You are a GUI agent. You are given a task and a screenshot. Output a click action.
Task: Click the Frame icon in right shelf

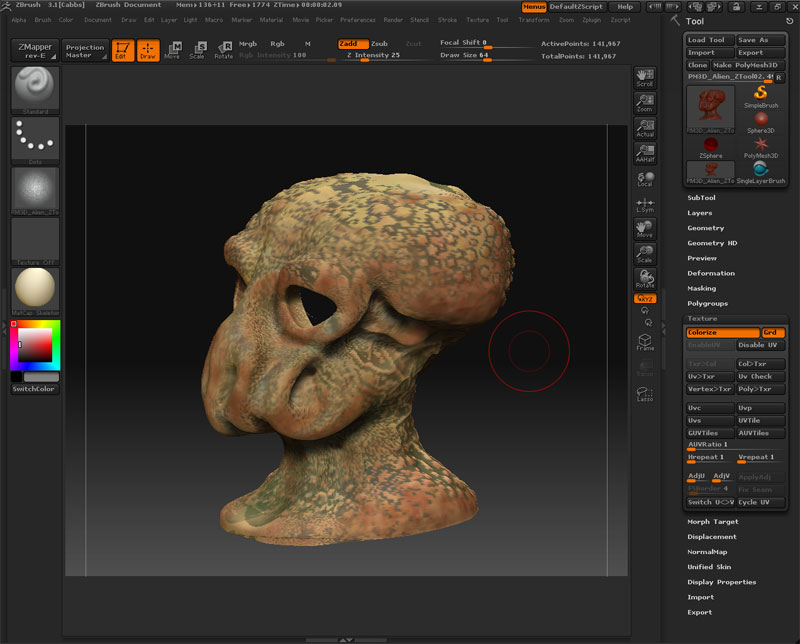tap(645, 341)
